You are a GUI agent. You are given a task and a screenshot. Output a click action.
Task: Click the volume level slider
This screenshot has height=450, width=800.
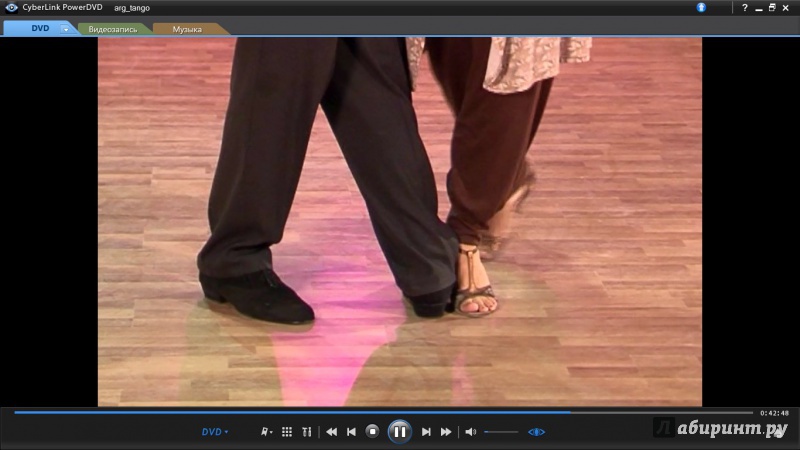click(501, 432)
